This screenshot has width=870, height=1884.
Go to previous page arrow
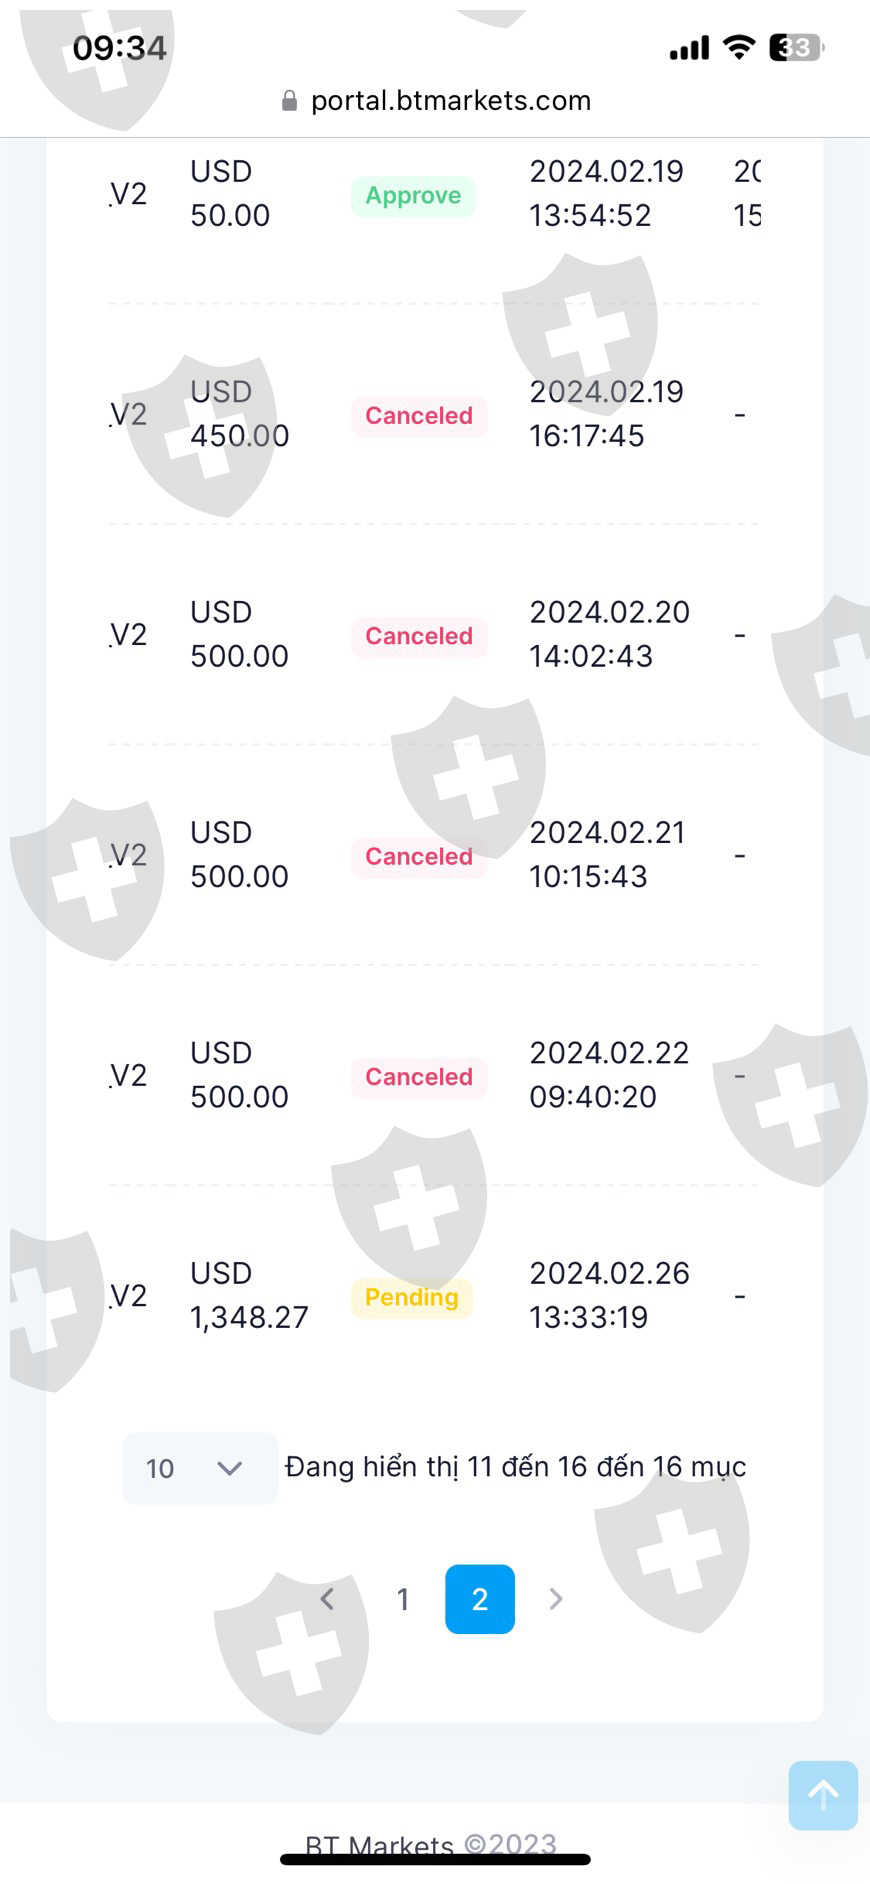(327, 1599)
